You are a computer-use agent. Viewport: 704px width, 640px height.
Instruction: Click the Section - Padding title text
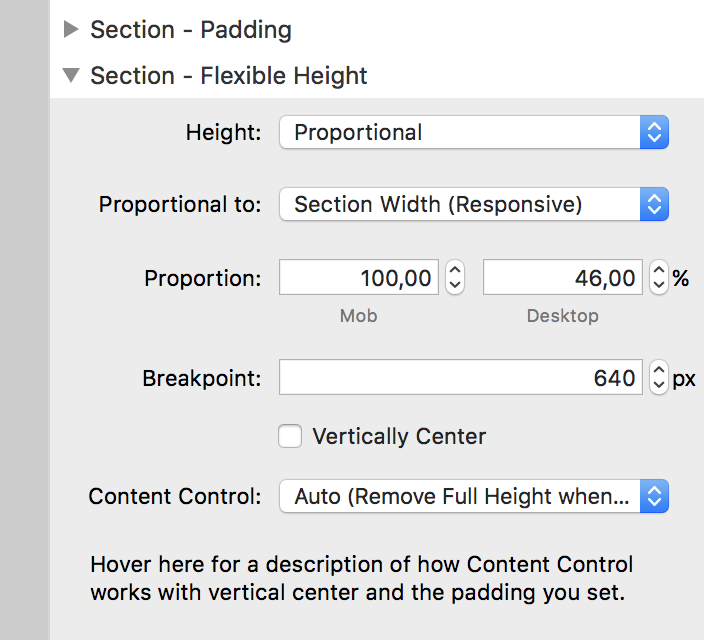(191, 30)
